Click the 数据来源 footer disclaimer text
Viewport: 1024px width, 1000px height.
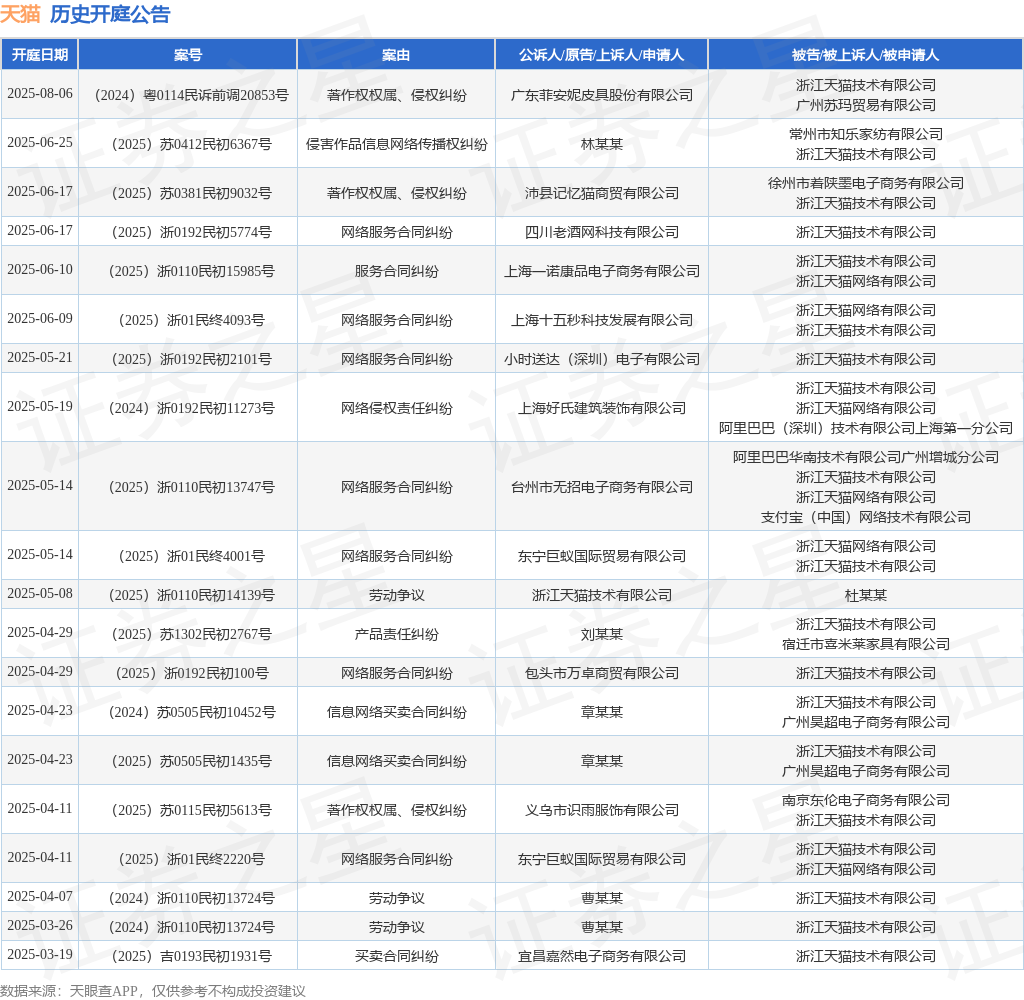pos(153,991)
